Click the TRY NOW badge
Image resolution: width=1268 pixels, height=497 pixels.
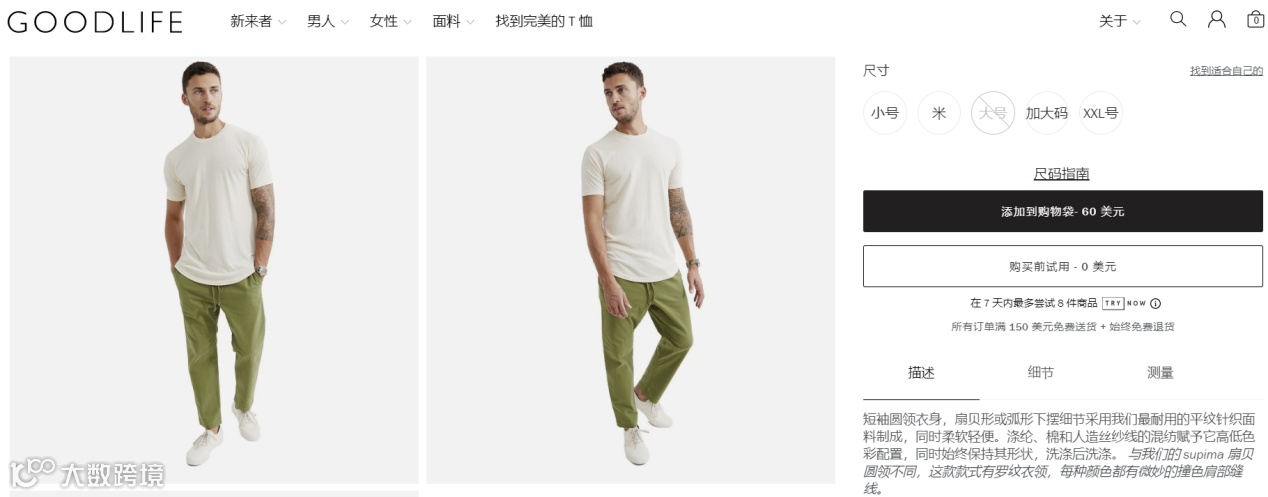click(x=1124, y=303)
